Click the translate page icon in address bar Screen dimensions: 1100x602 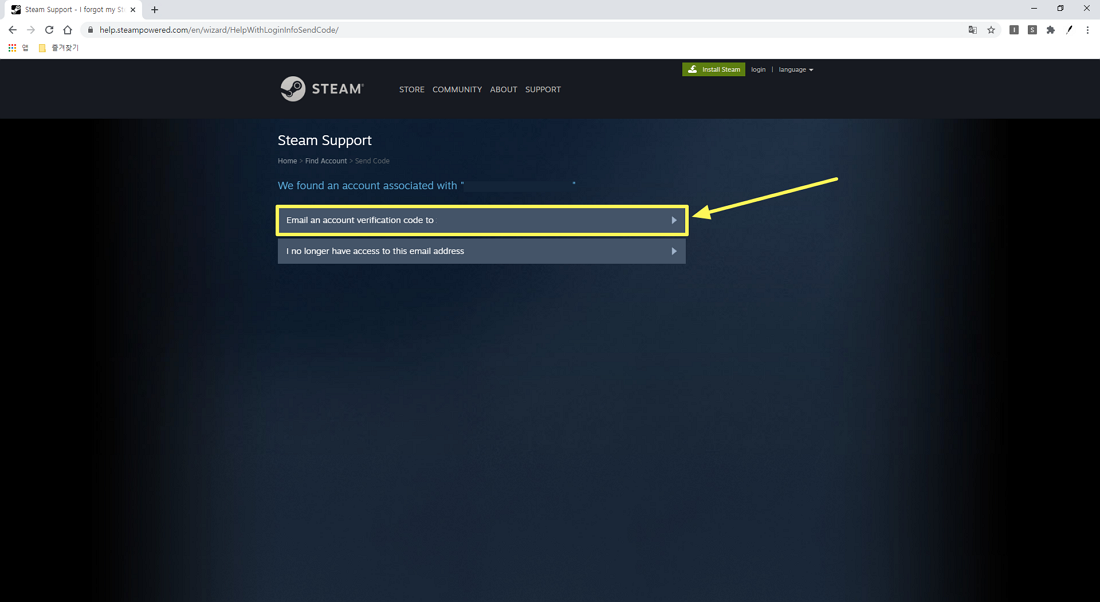point(972,29)
